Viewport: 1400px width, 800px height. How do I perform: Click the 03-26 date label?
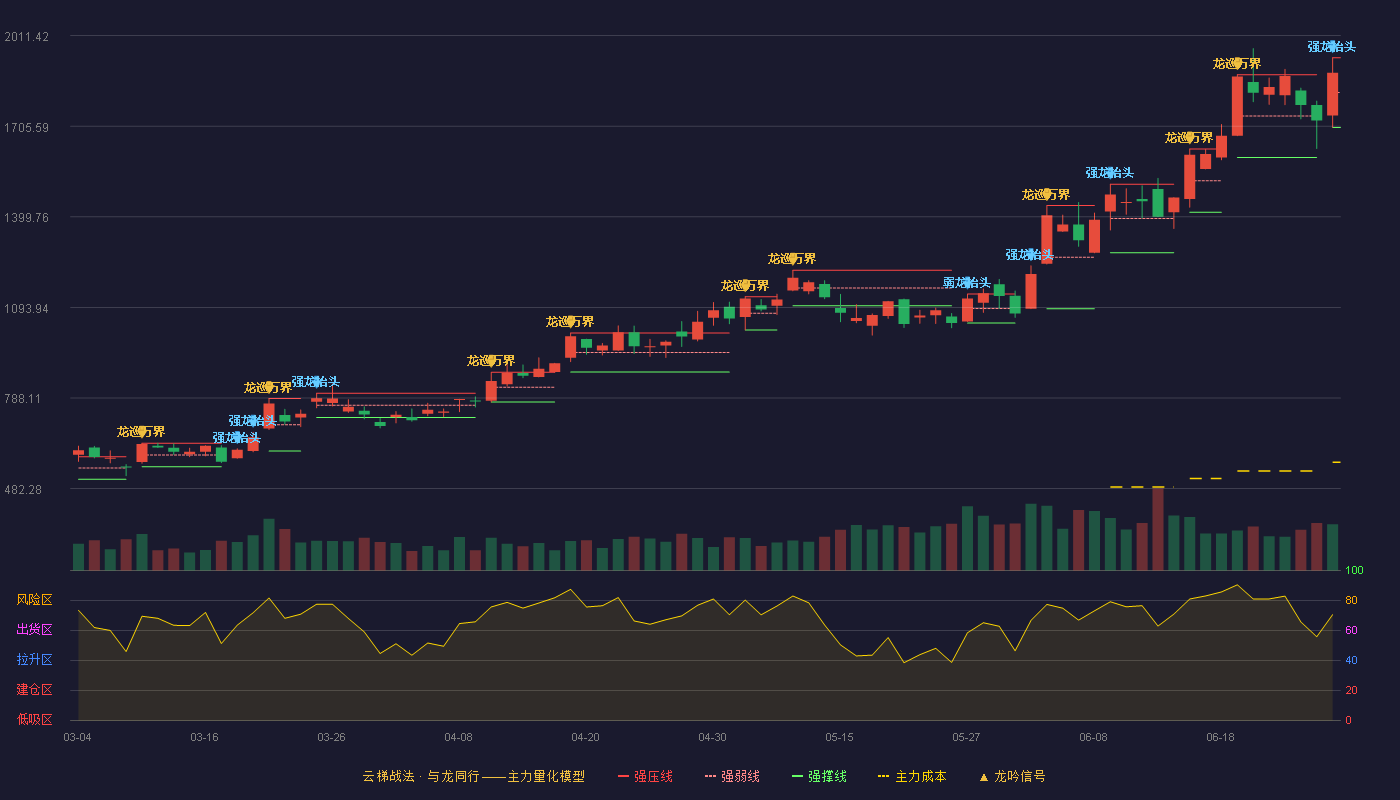pos(331,737)
